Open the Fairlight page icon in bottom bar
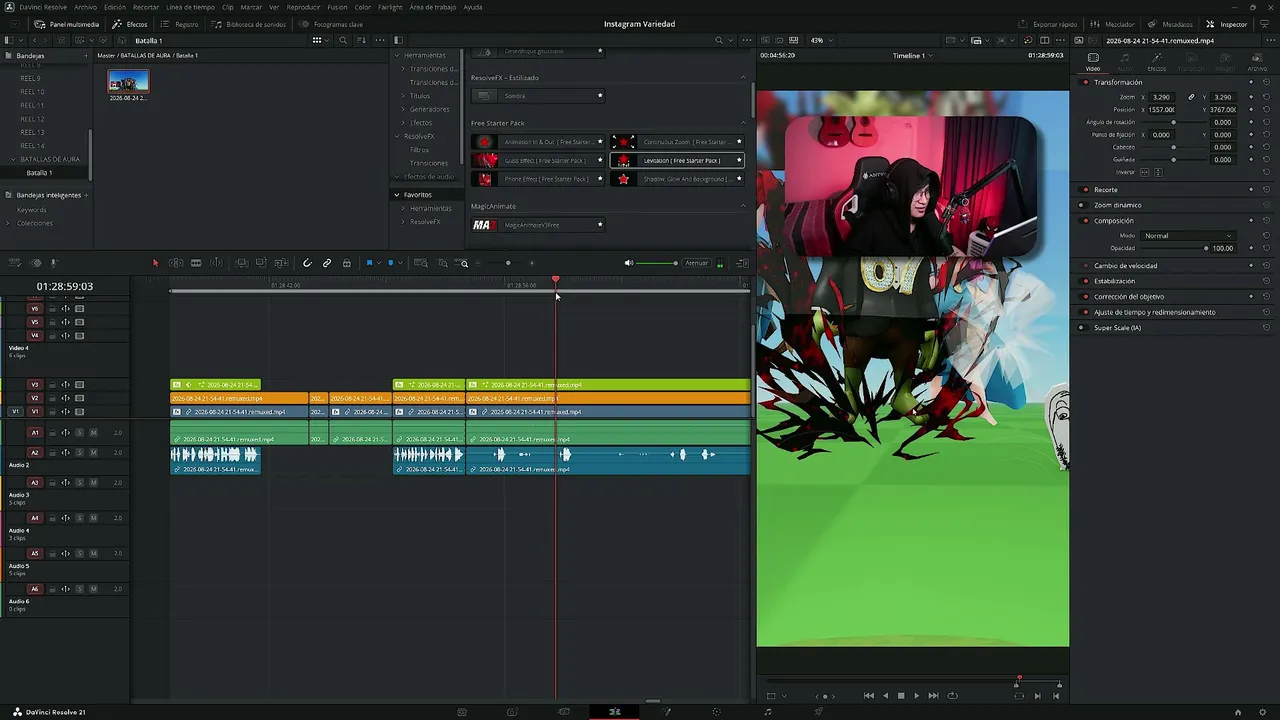This screenshot has width=1280, height=720. 768,712
